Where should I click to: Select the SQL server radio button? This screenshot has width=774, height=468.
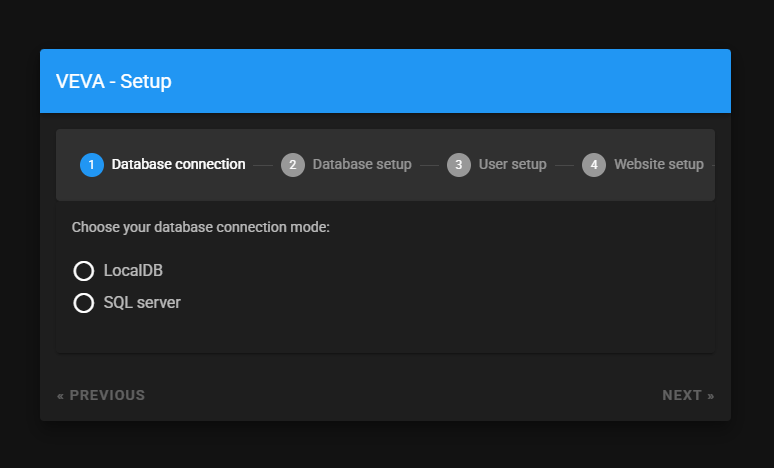point(83,303)
